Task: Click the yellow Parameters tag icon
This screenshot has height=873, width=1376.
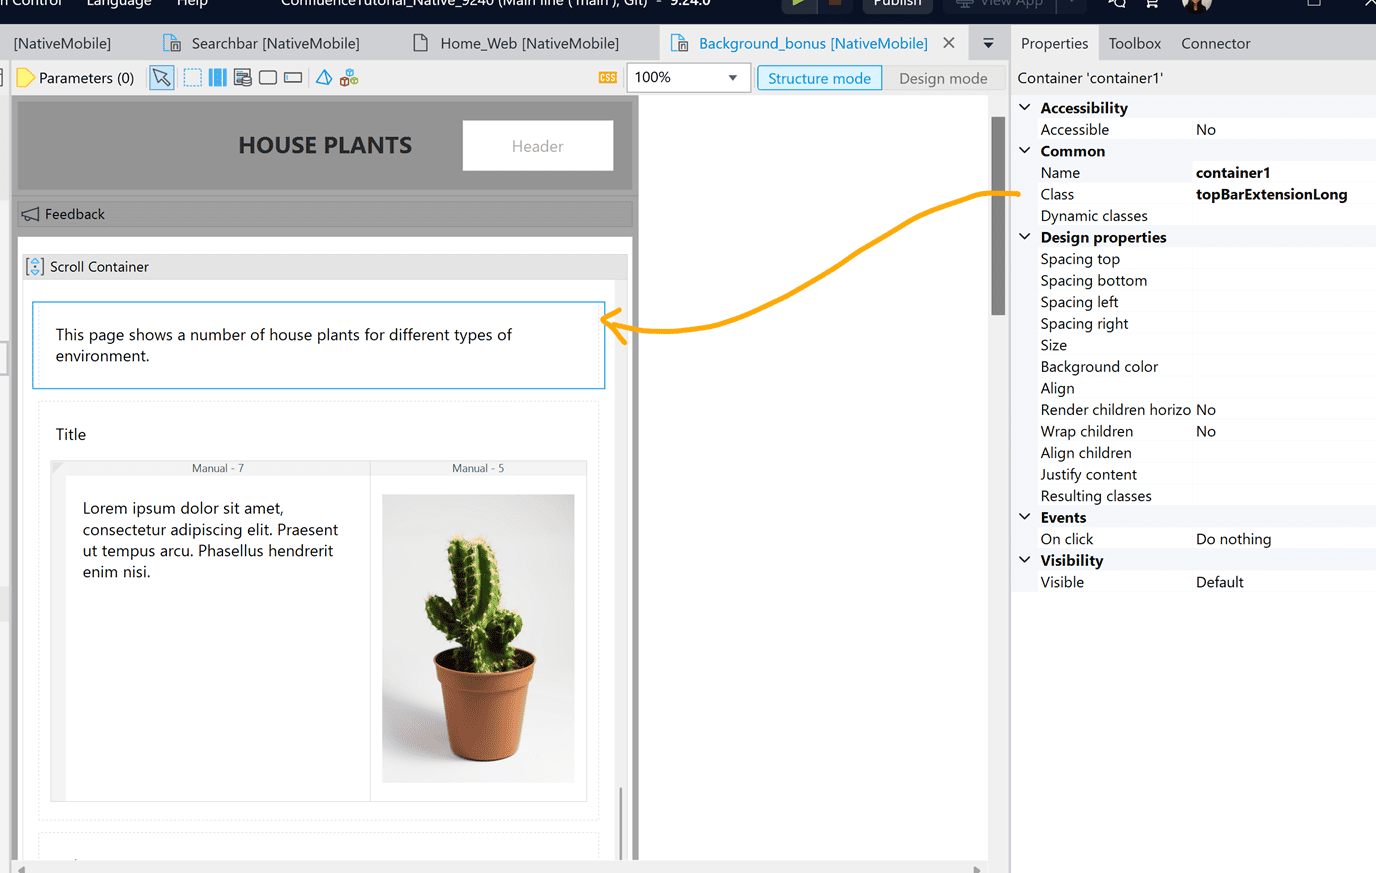Action: (x=25, y=78)
